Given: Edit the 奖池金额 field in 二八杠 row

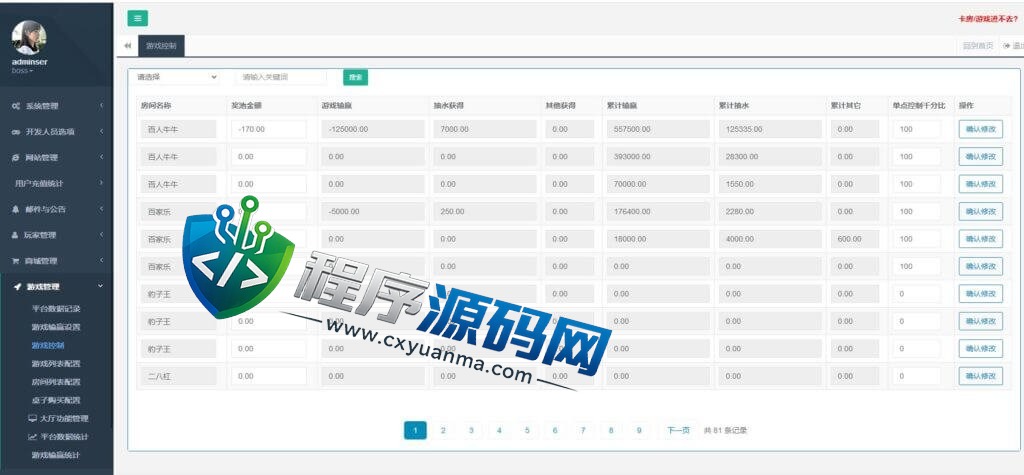Looking at the screenshot, I should coord(268,376).
